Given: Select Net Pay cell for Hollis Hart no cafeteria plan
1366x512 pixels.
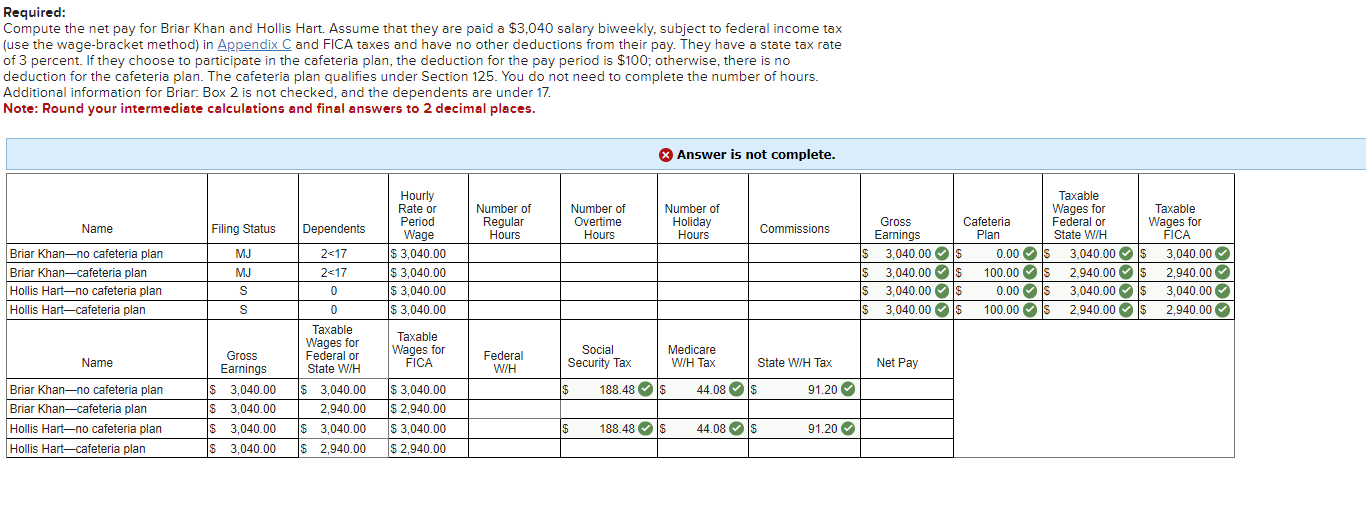Looking at the screenshot, I should pyautogui.click(x=905, y=429).
